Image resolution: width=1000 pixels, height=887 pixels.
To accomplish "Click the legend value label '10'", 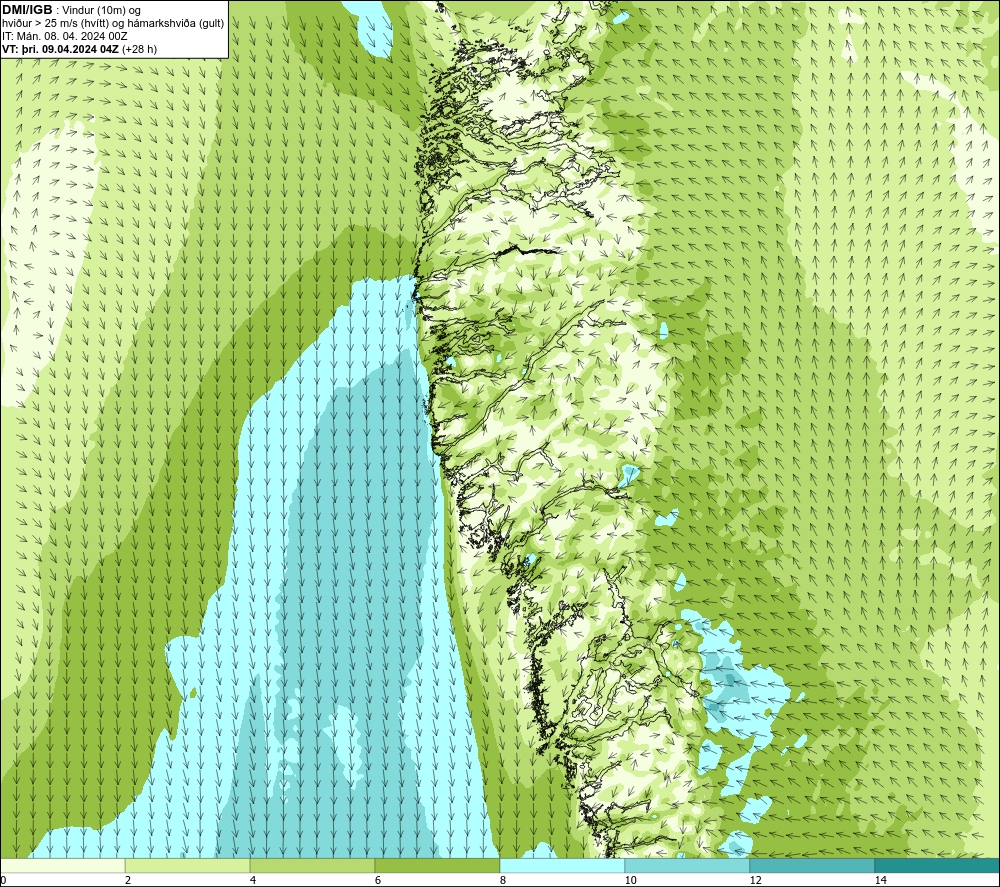I will click(630, 880).
